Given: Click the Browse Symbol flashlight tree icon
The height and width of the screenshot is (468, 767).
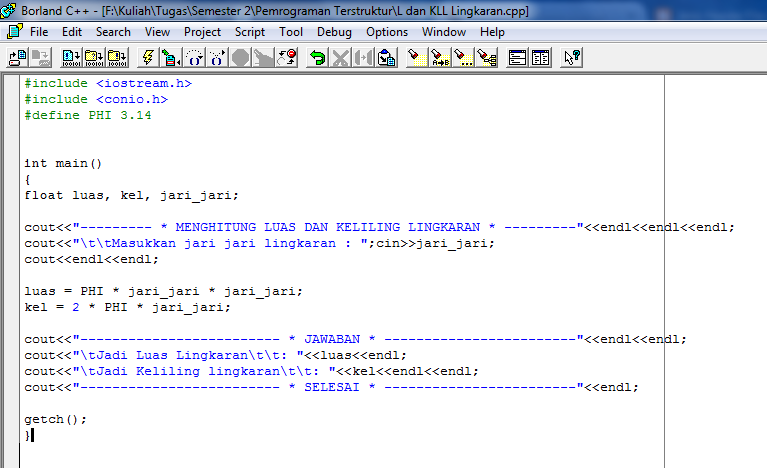Looking at the screenshot, I should click(x=487, y=58).
